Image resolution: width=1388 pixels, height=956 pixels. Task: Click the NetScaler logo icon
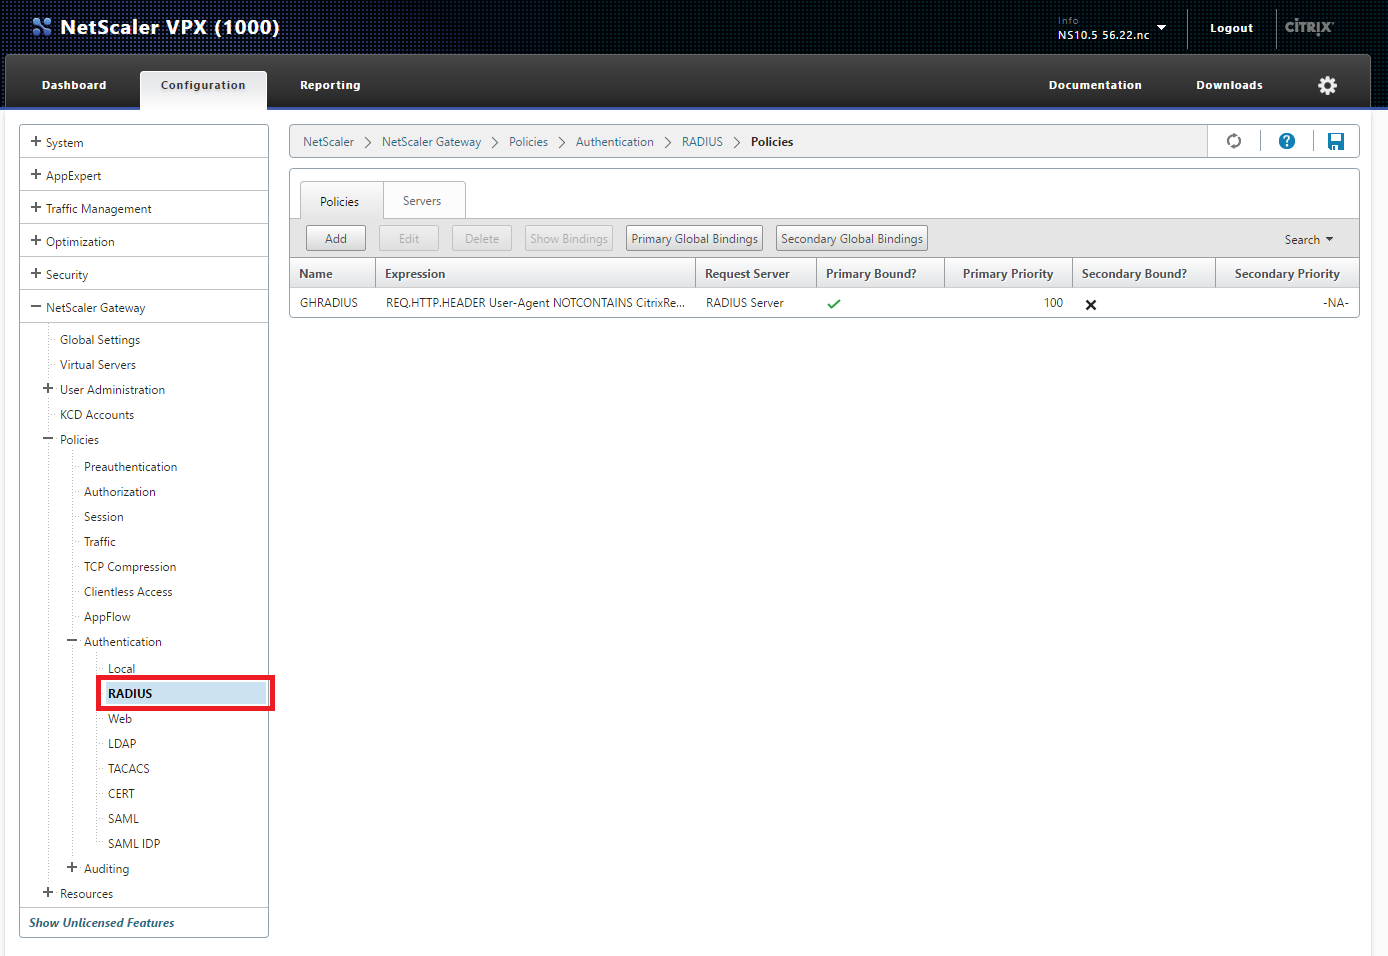[x=41, y=27]
